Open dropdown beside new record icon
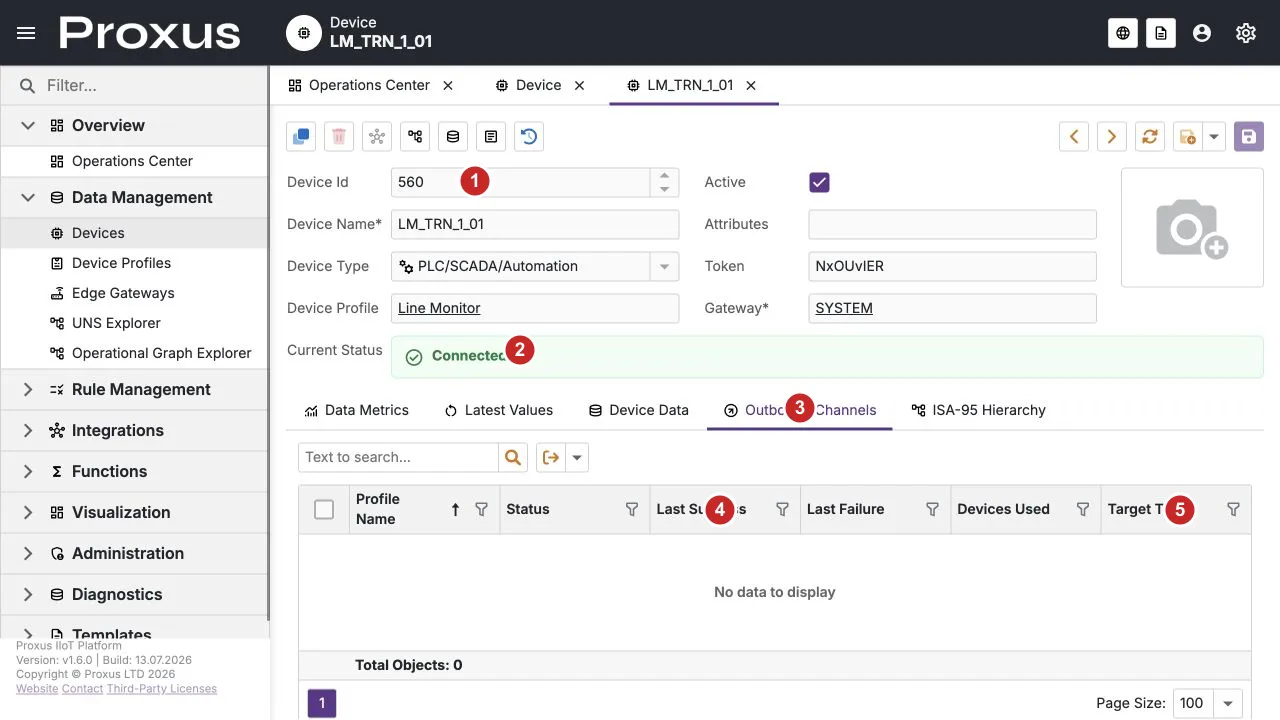 click(1214, 136)
